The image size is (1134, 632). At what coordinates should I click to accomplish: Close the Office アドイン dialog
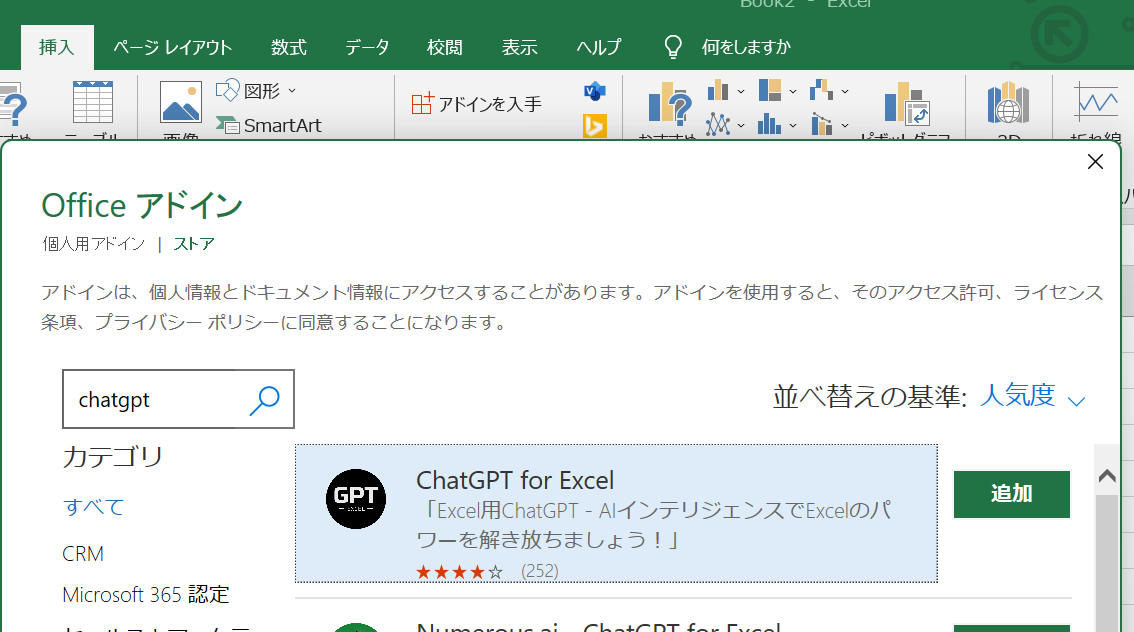click(1095, 161)
